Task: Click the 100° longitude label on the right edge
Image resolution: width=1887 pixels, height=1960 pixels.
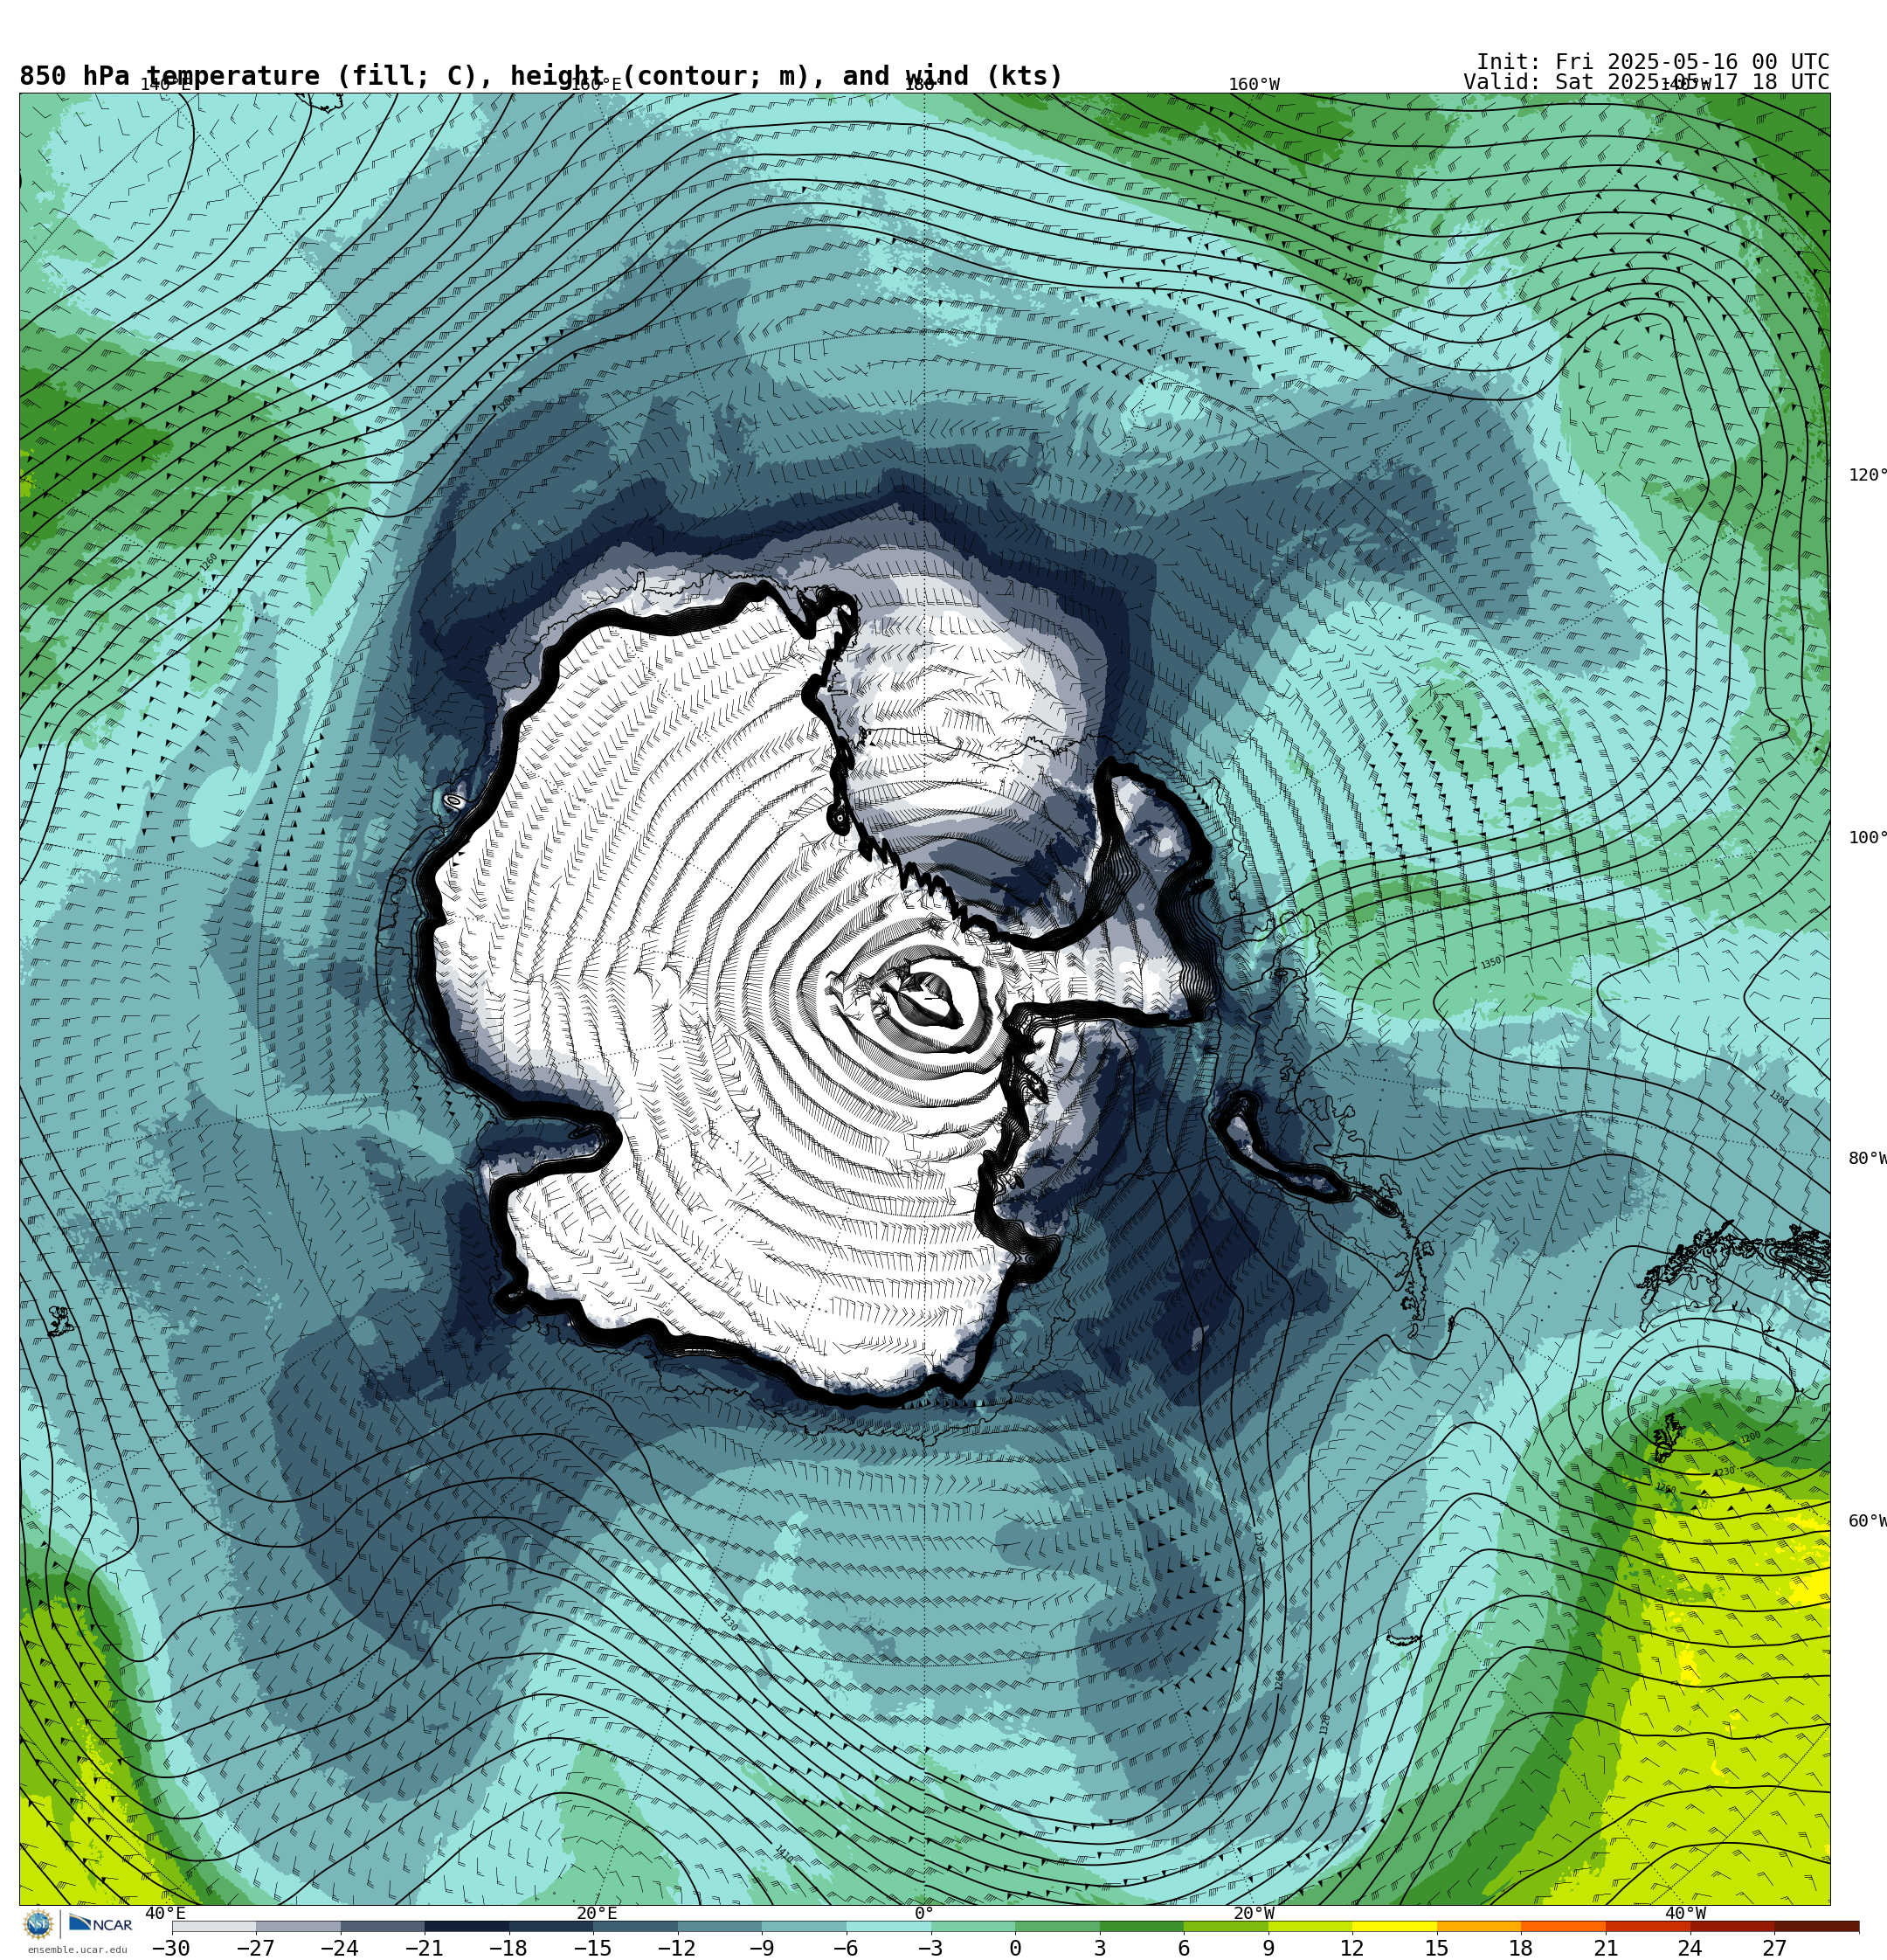Action: click(1867, 837)
